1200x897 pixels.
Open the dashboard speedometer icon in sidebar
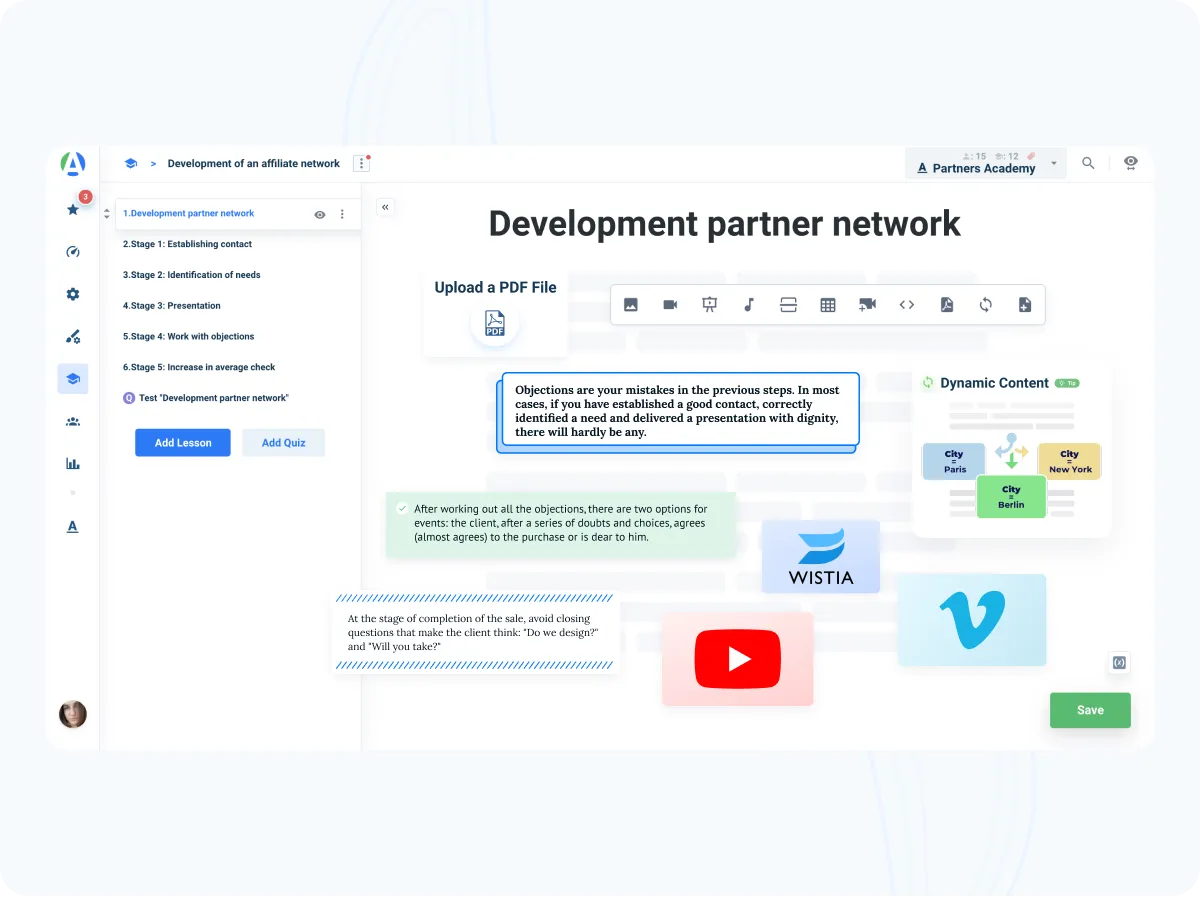coord(73,252)
